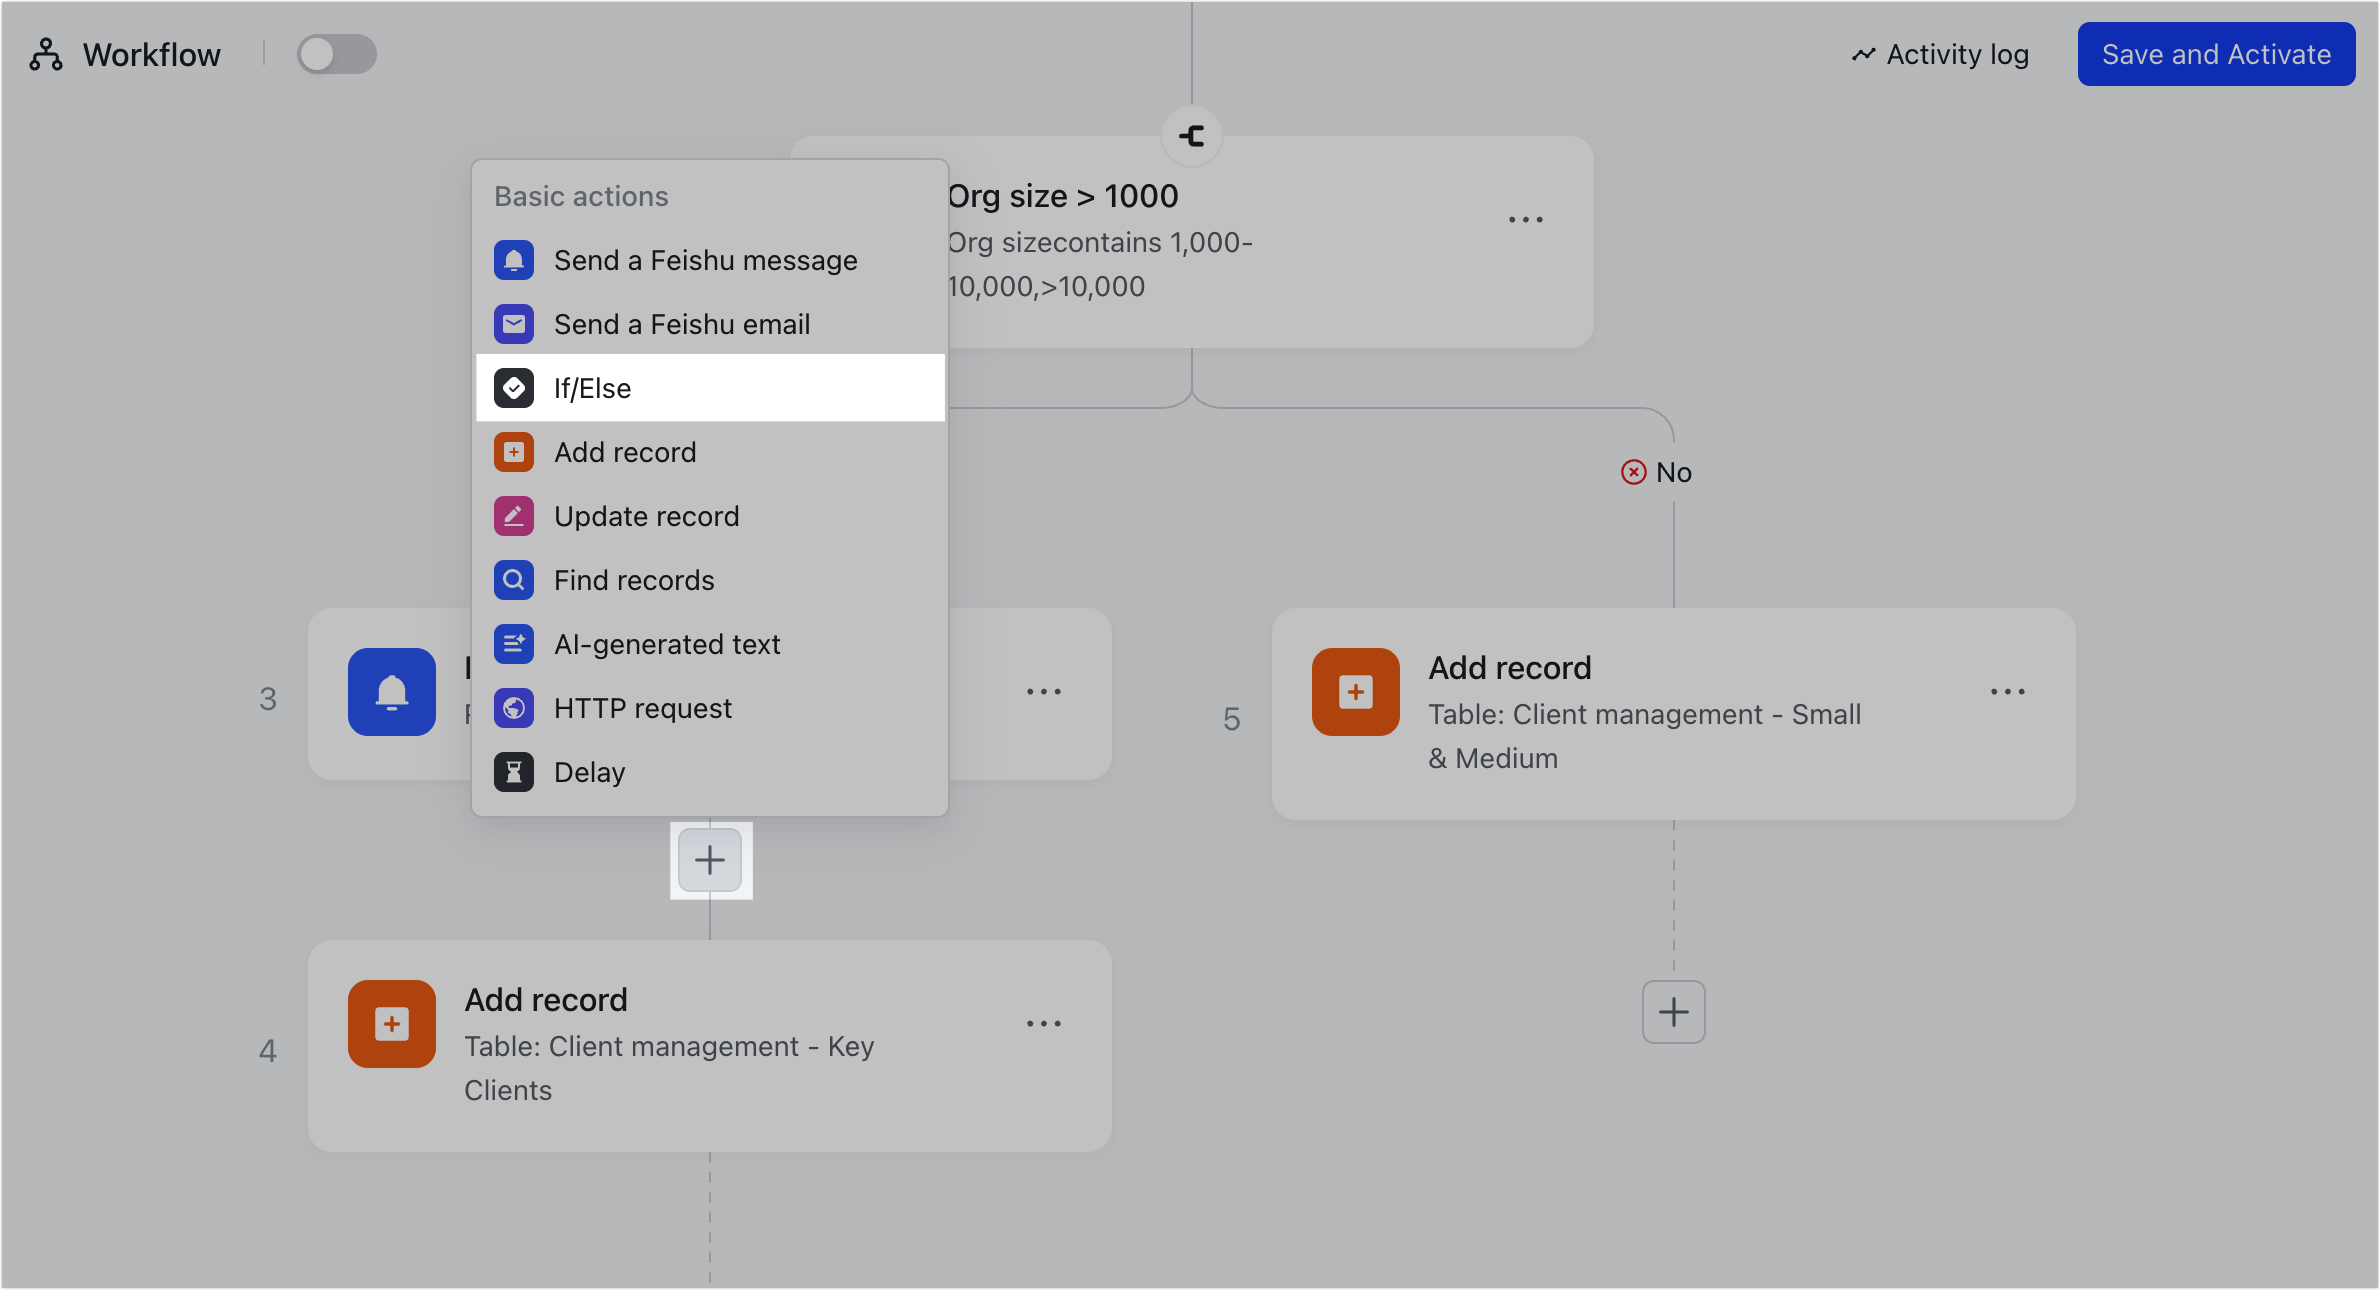
Task: Click the Save and Activate button
Action: coord(2215,54)
